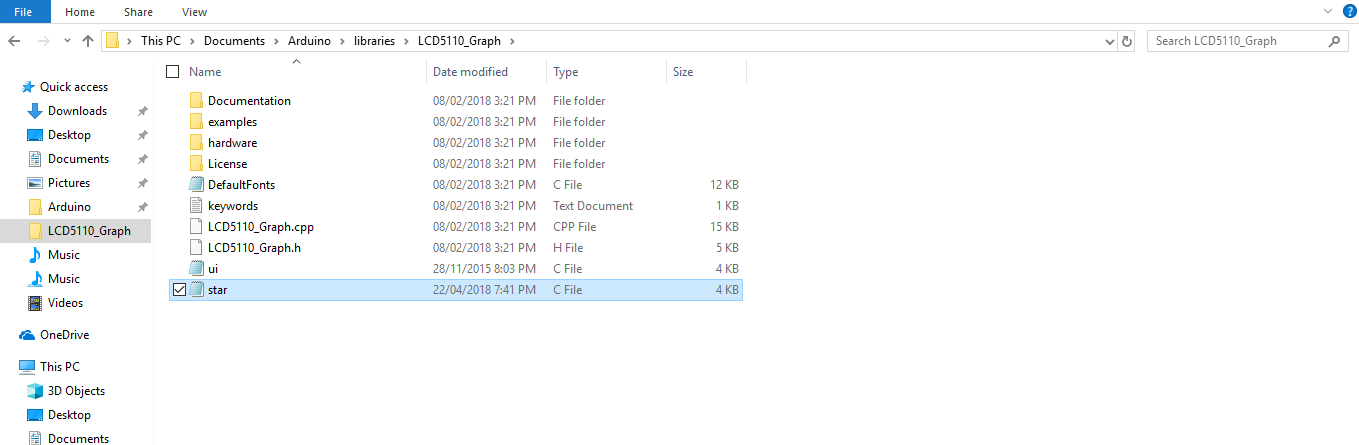This screenshot has width=1359, height=445.
Task: Select Quick access in sidebar
Action: click(x=74, y=87)
